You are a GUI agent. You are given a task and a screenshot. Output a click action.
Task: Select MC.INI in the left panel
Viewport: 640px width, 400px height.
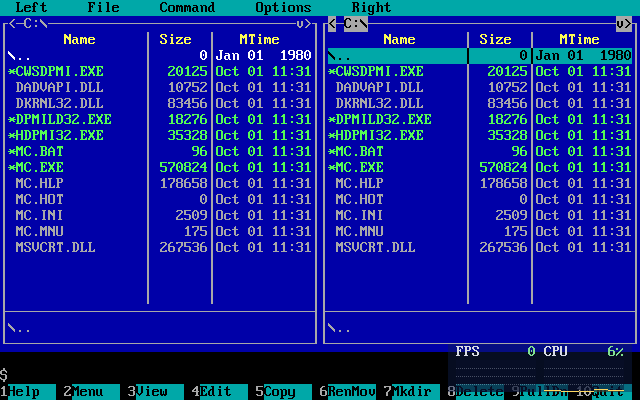[160, 216]
